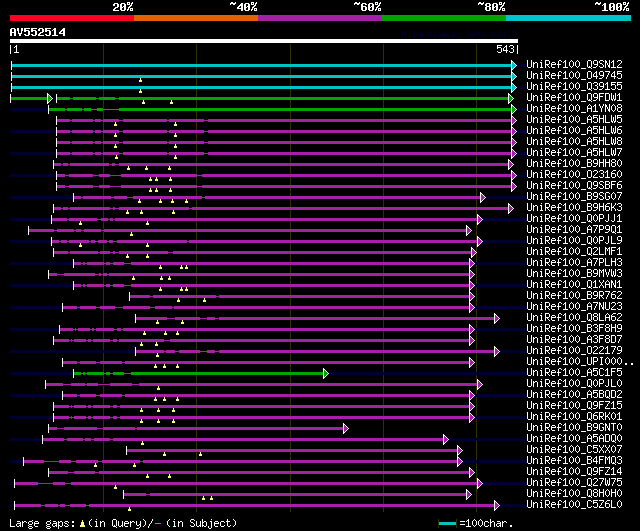Select the label UniRef100_A5HLW8
This screenshot has width=640, height=531.
tap(574, 141)
